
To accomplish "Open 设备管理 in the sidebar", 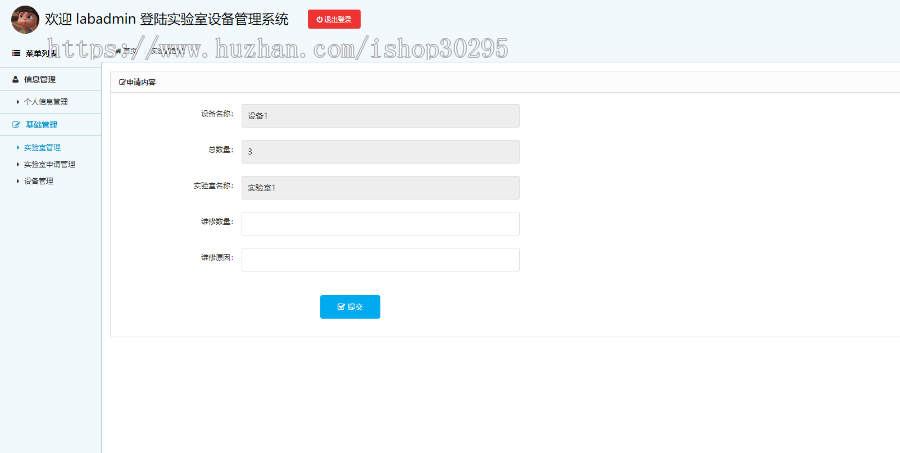I will coord(38,181).
